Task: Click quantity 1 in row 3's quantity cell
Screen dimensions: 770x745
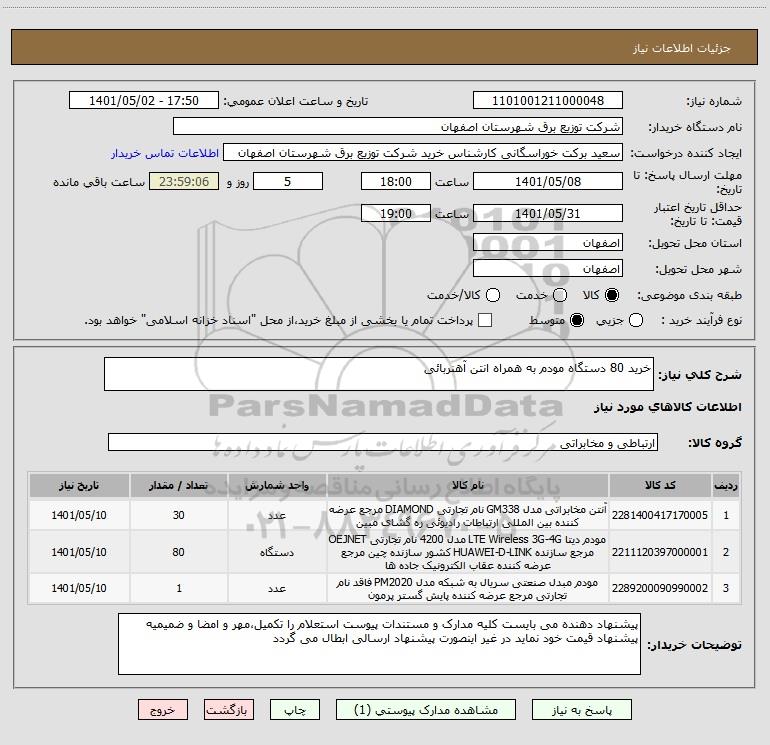Action: coord(179,588)
